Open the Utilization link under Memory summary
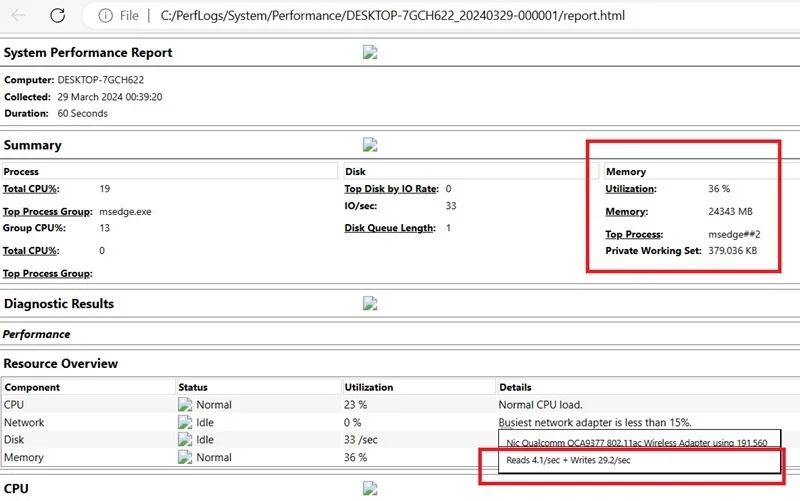800x501 pixels. pos(631,189)
